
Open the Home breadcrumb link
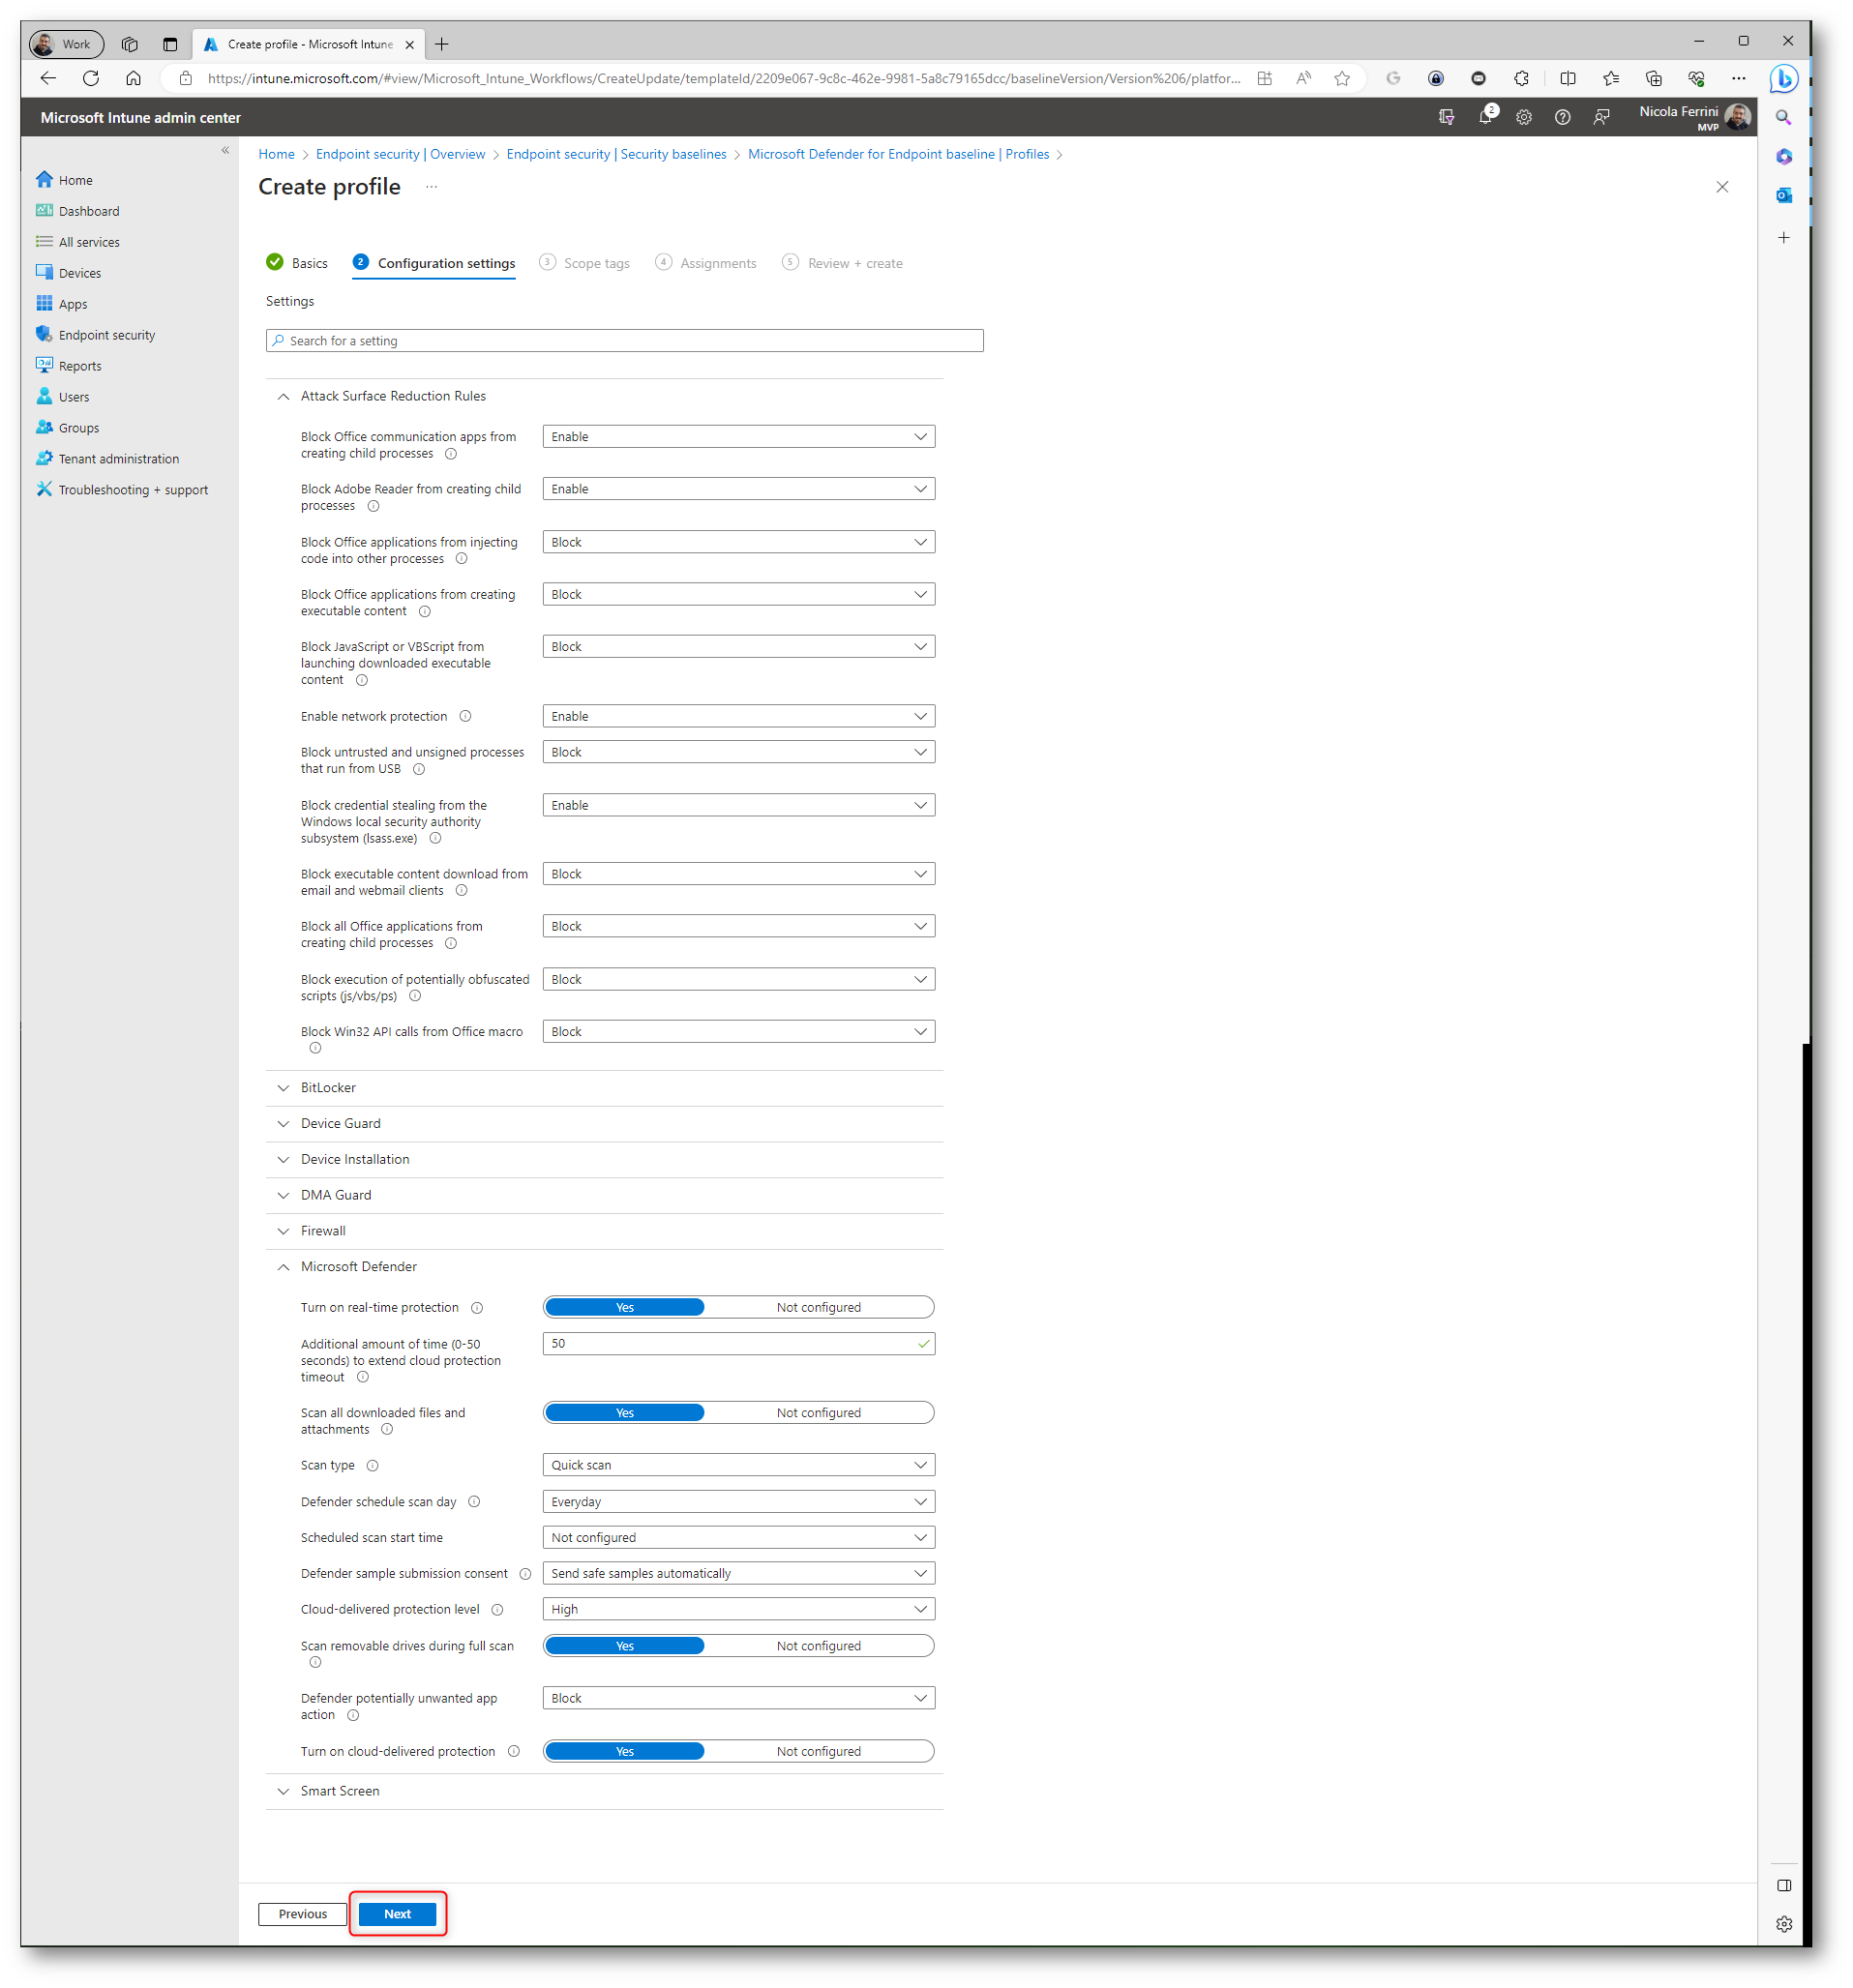pyautogui.click(x=276, y=154)
